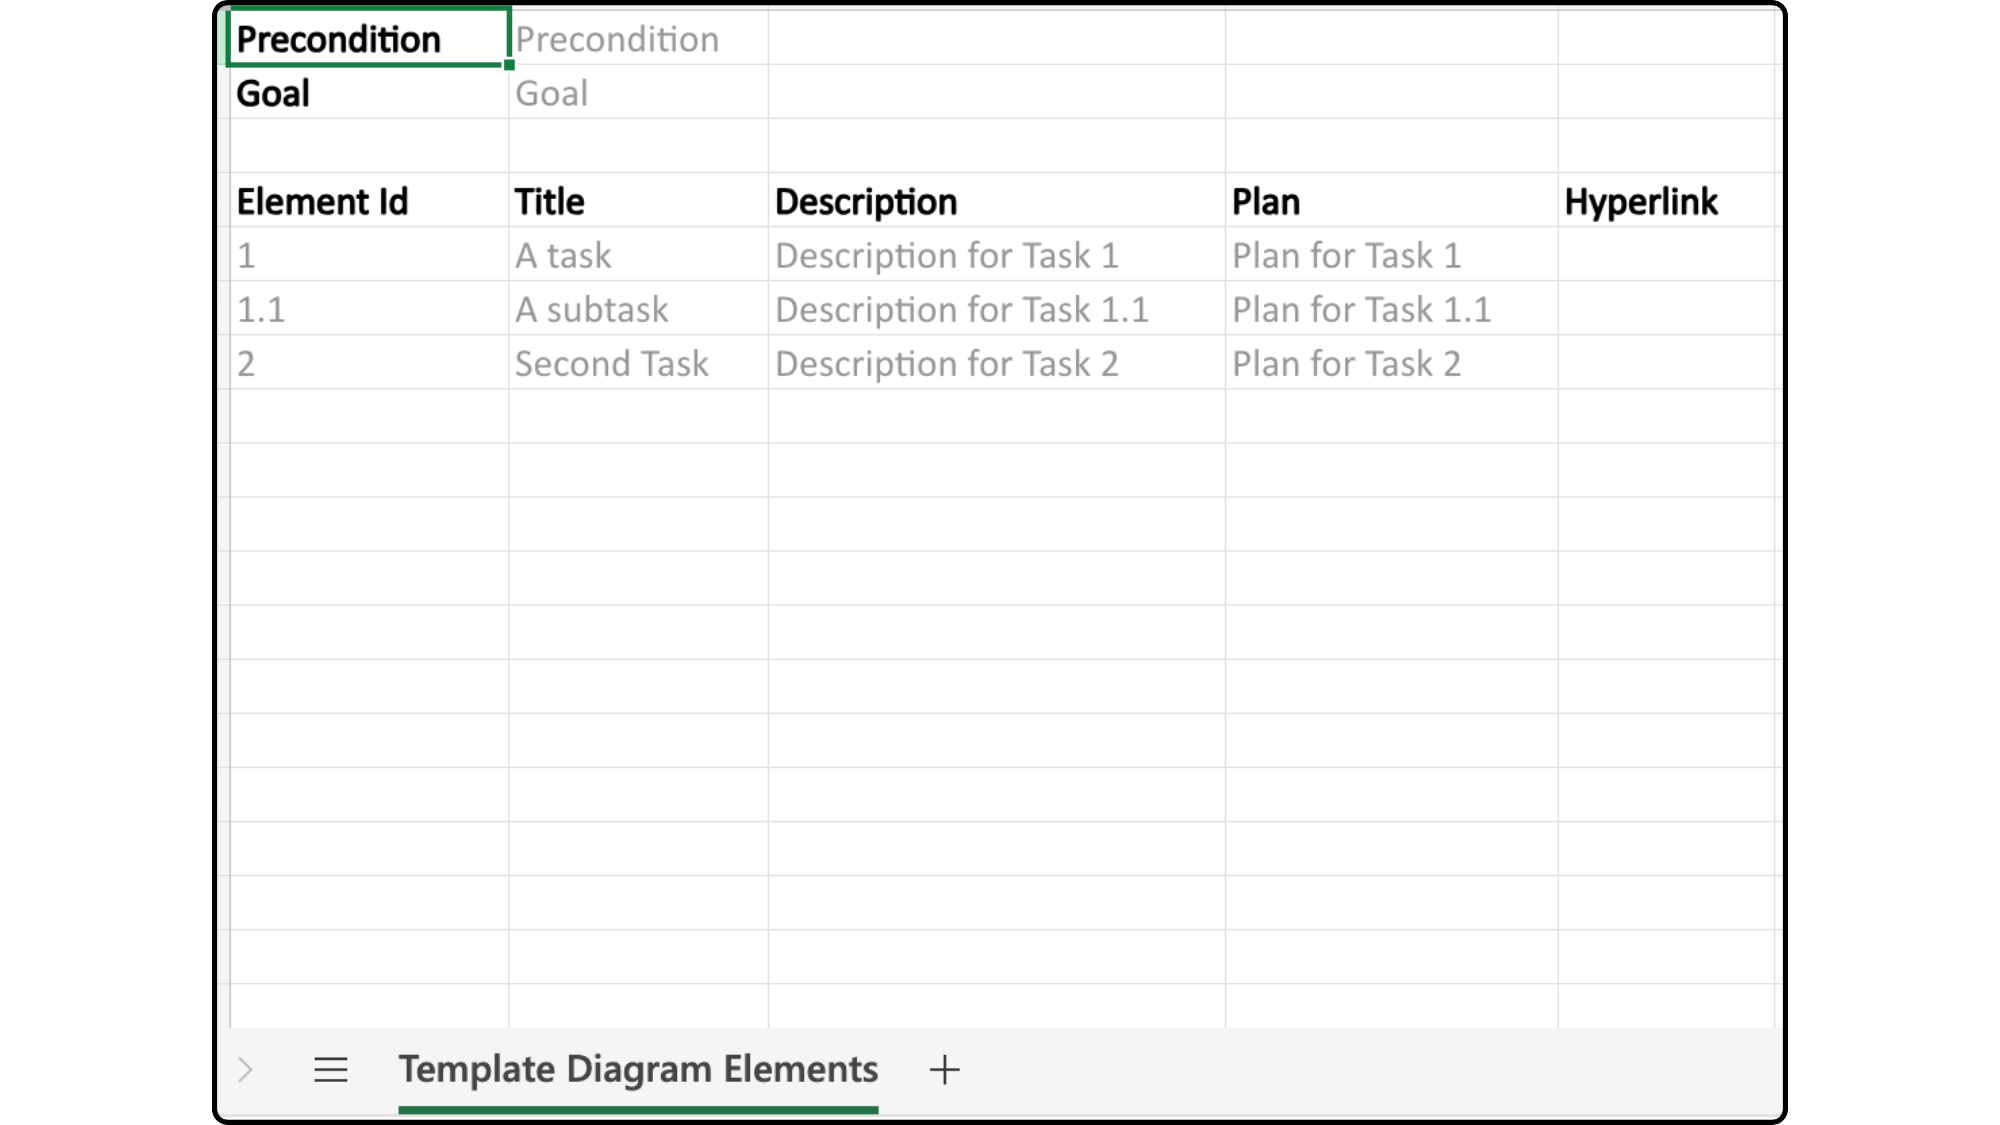Open the all sheets list icon

click(x=331, y=1070)
